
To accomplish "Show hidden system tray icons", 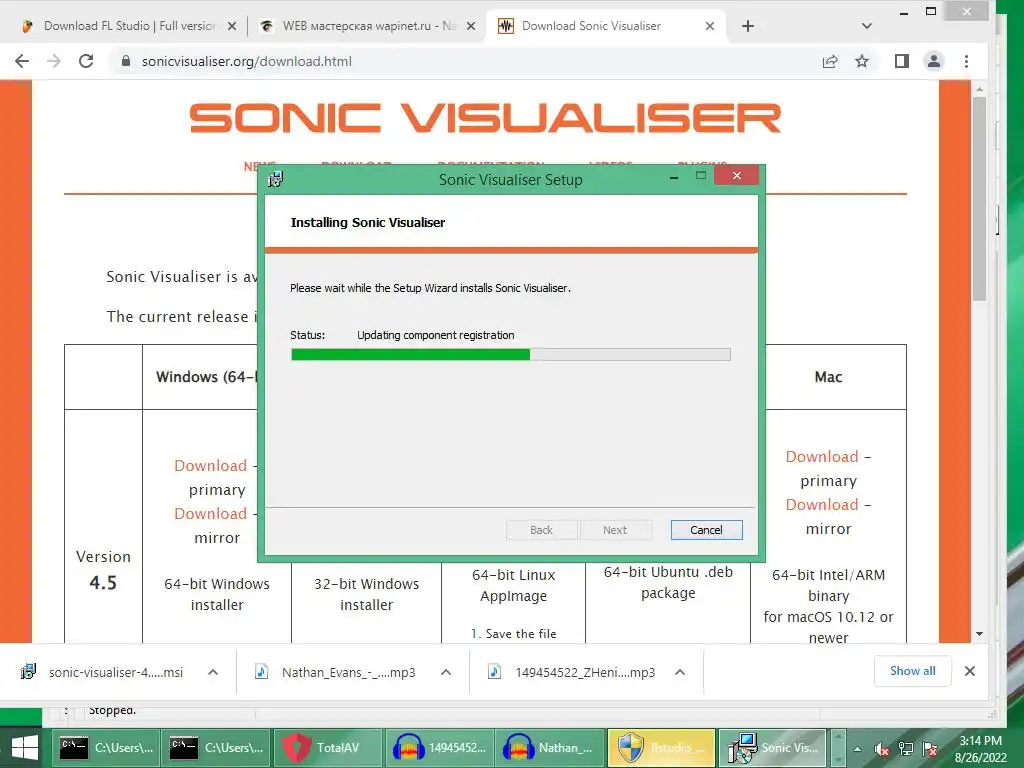I will [x=857, y=749].
